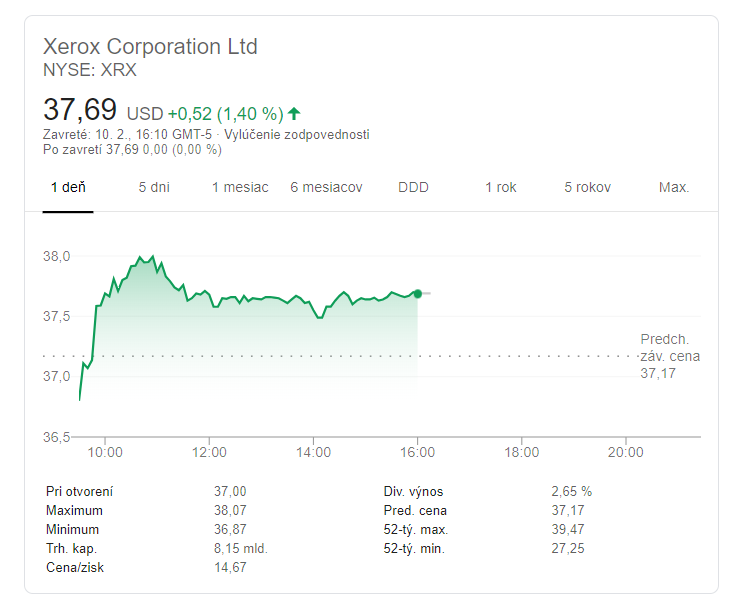Open the 1 mesiac chart view
Screen dimensions: 739x609
click(x=240, y=188)
